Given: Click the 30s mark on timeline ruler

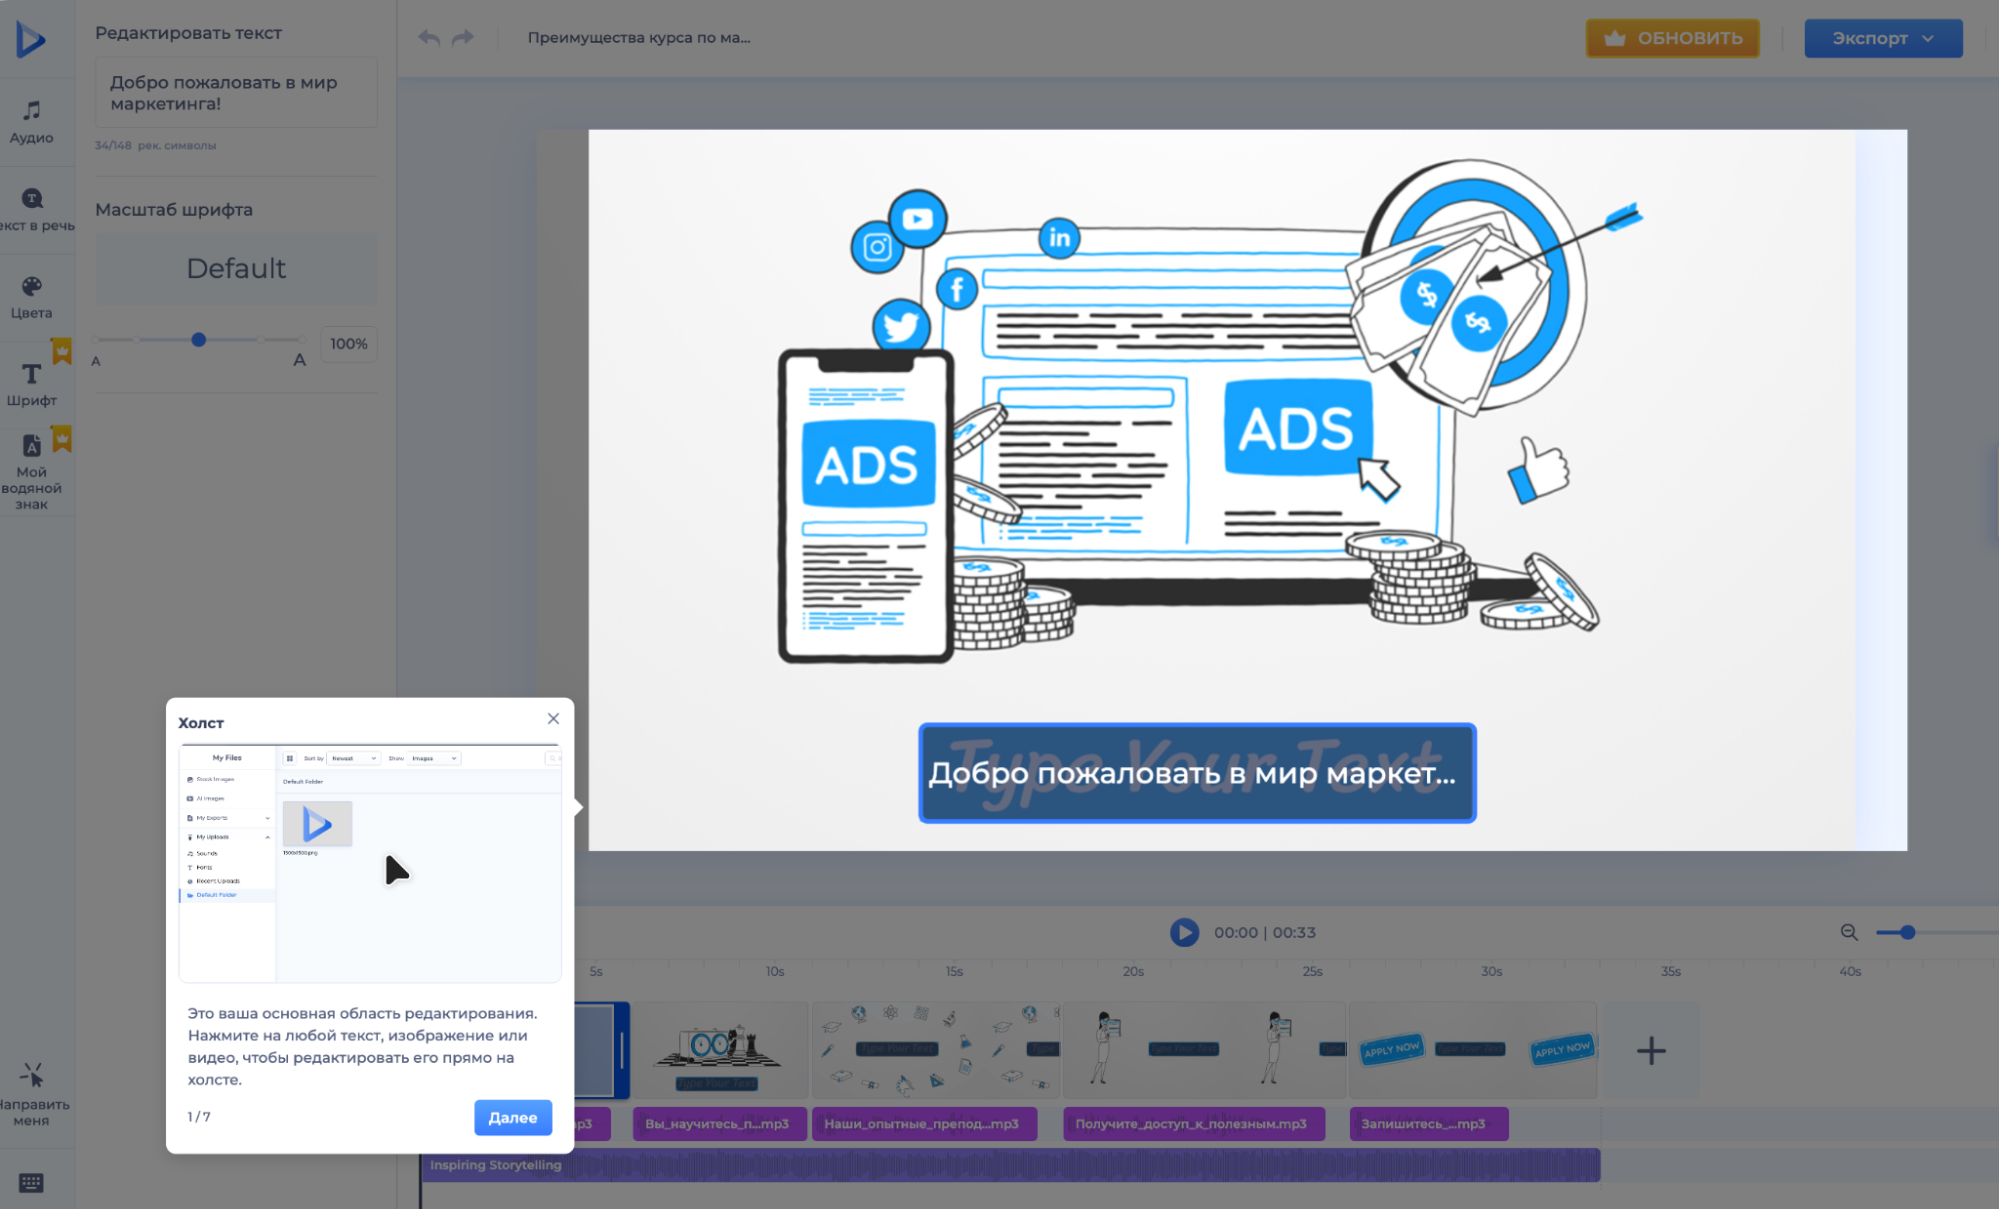Looking at the screenshot, I should tap(1491, 971).
